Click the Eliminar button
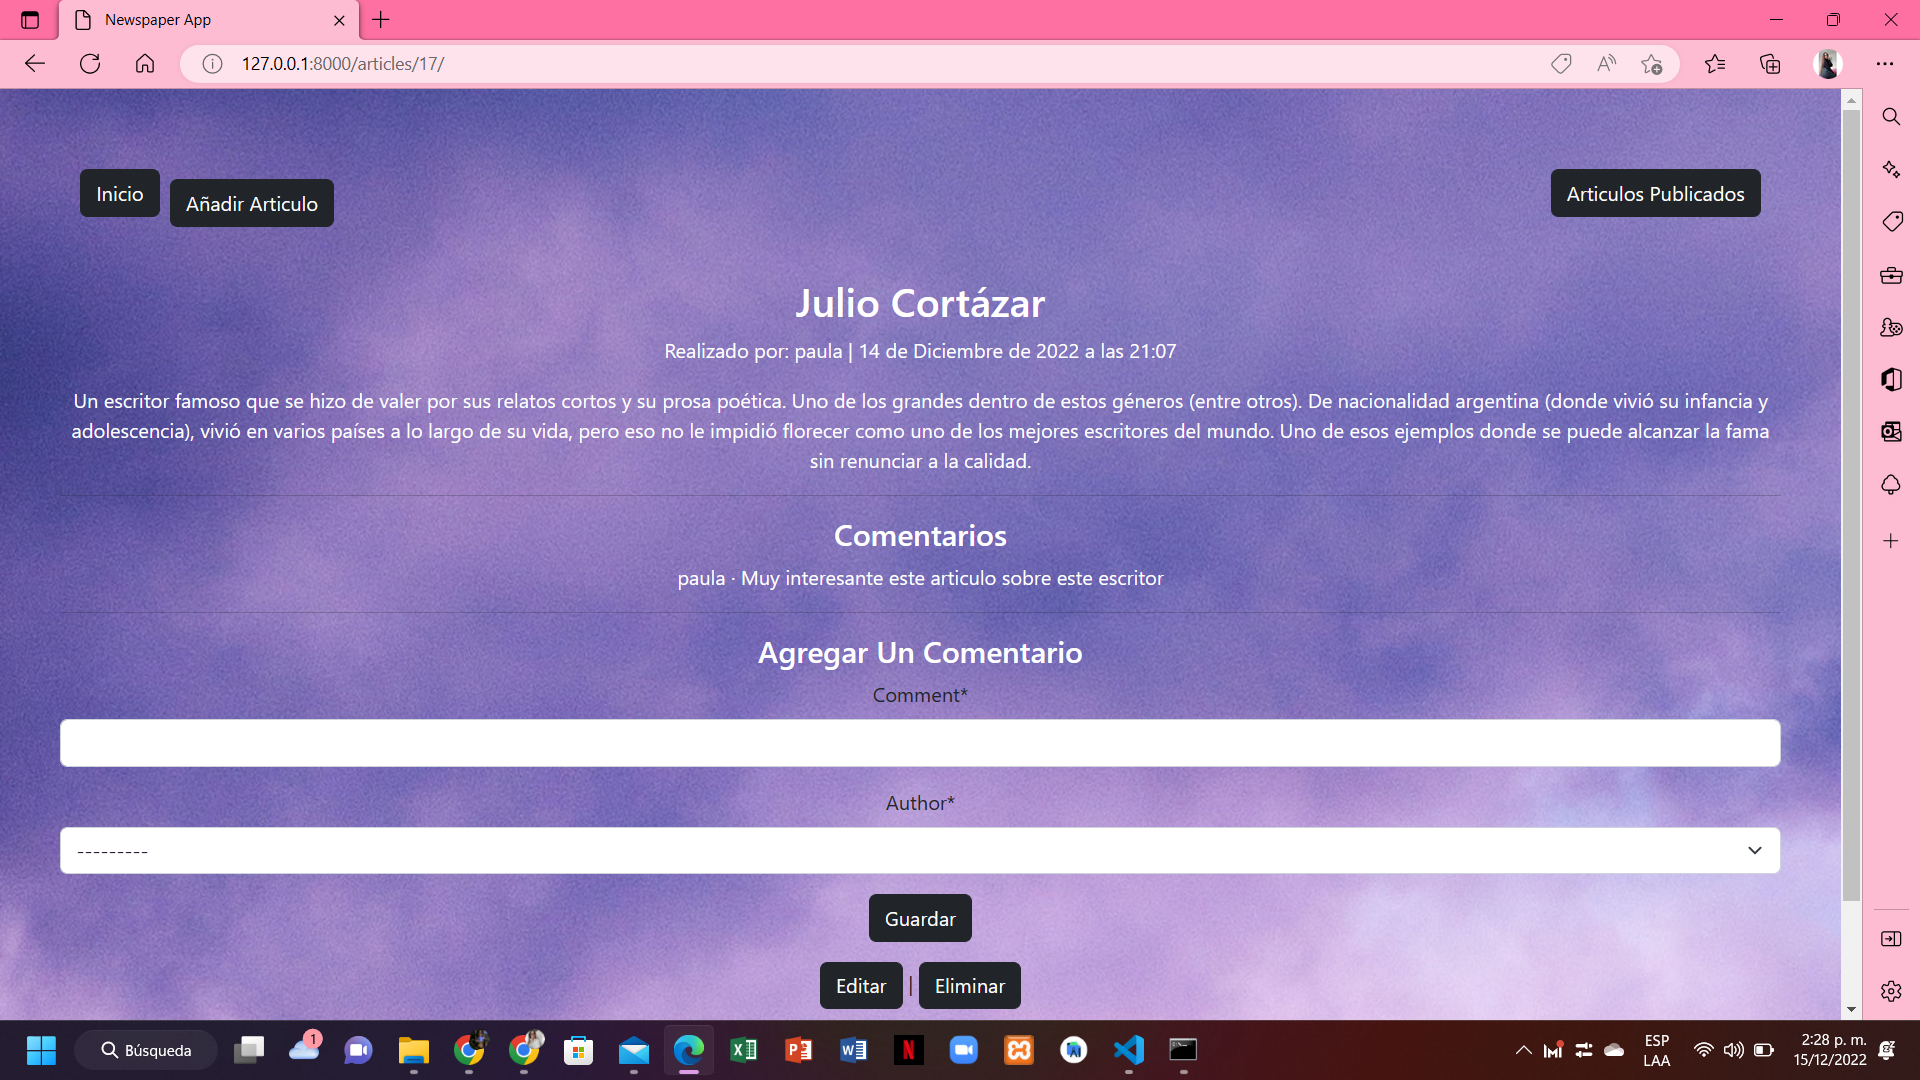 point(969,986)
